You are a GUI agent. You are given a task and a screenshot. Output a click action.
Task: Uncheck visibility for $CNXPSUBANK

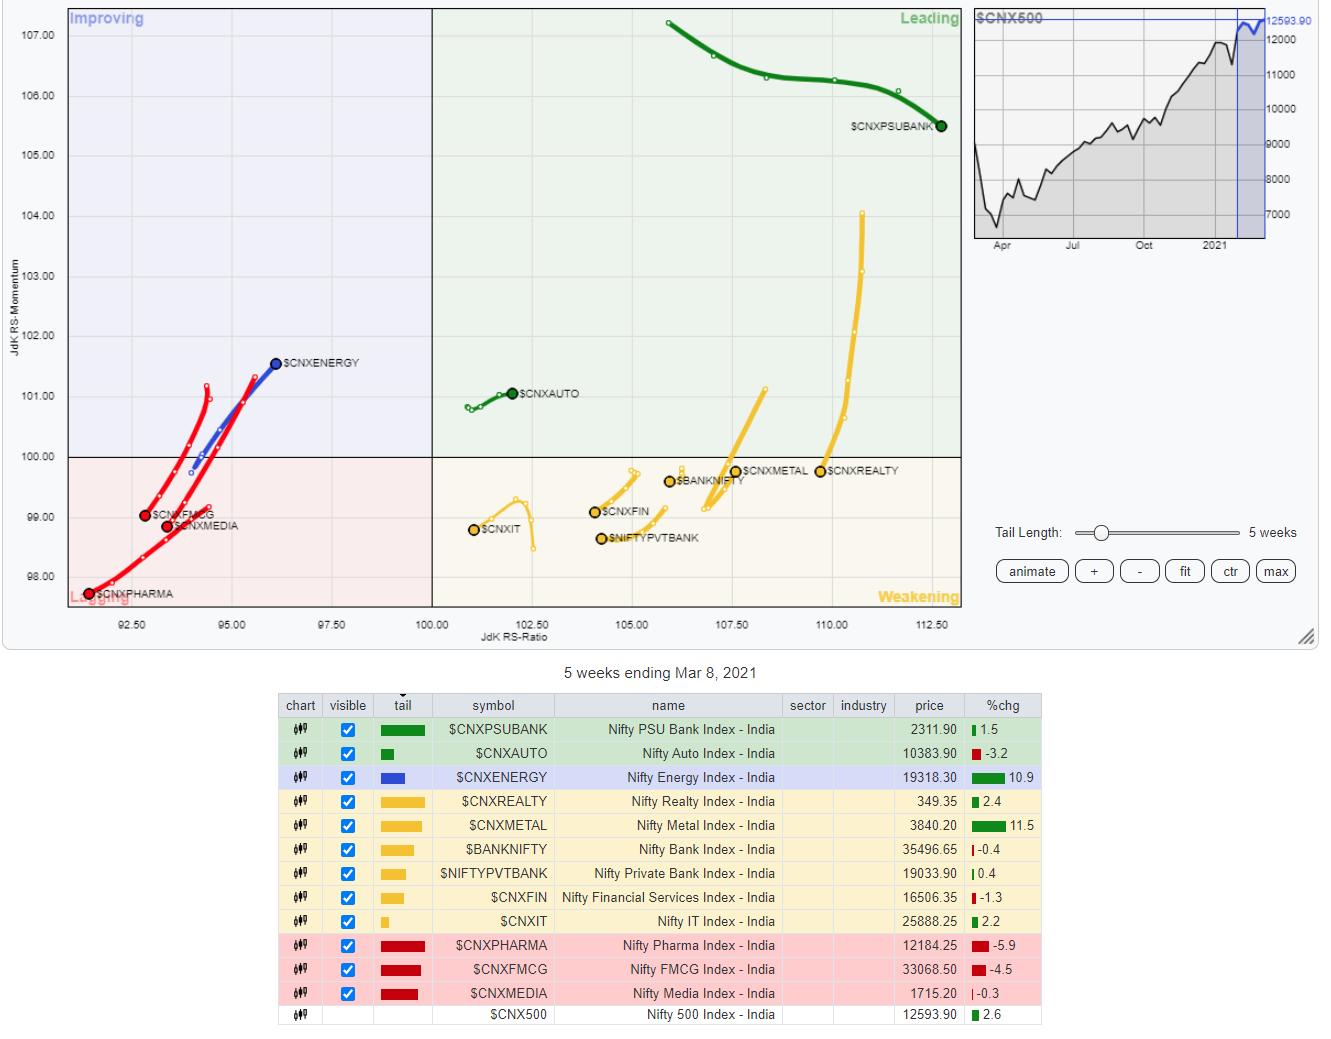[x=348, y=730]
